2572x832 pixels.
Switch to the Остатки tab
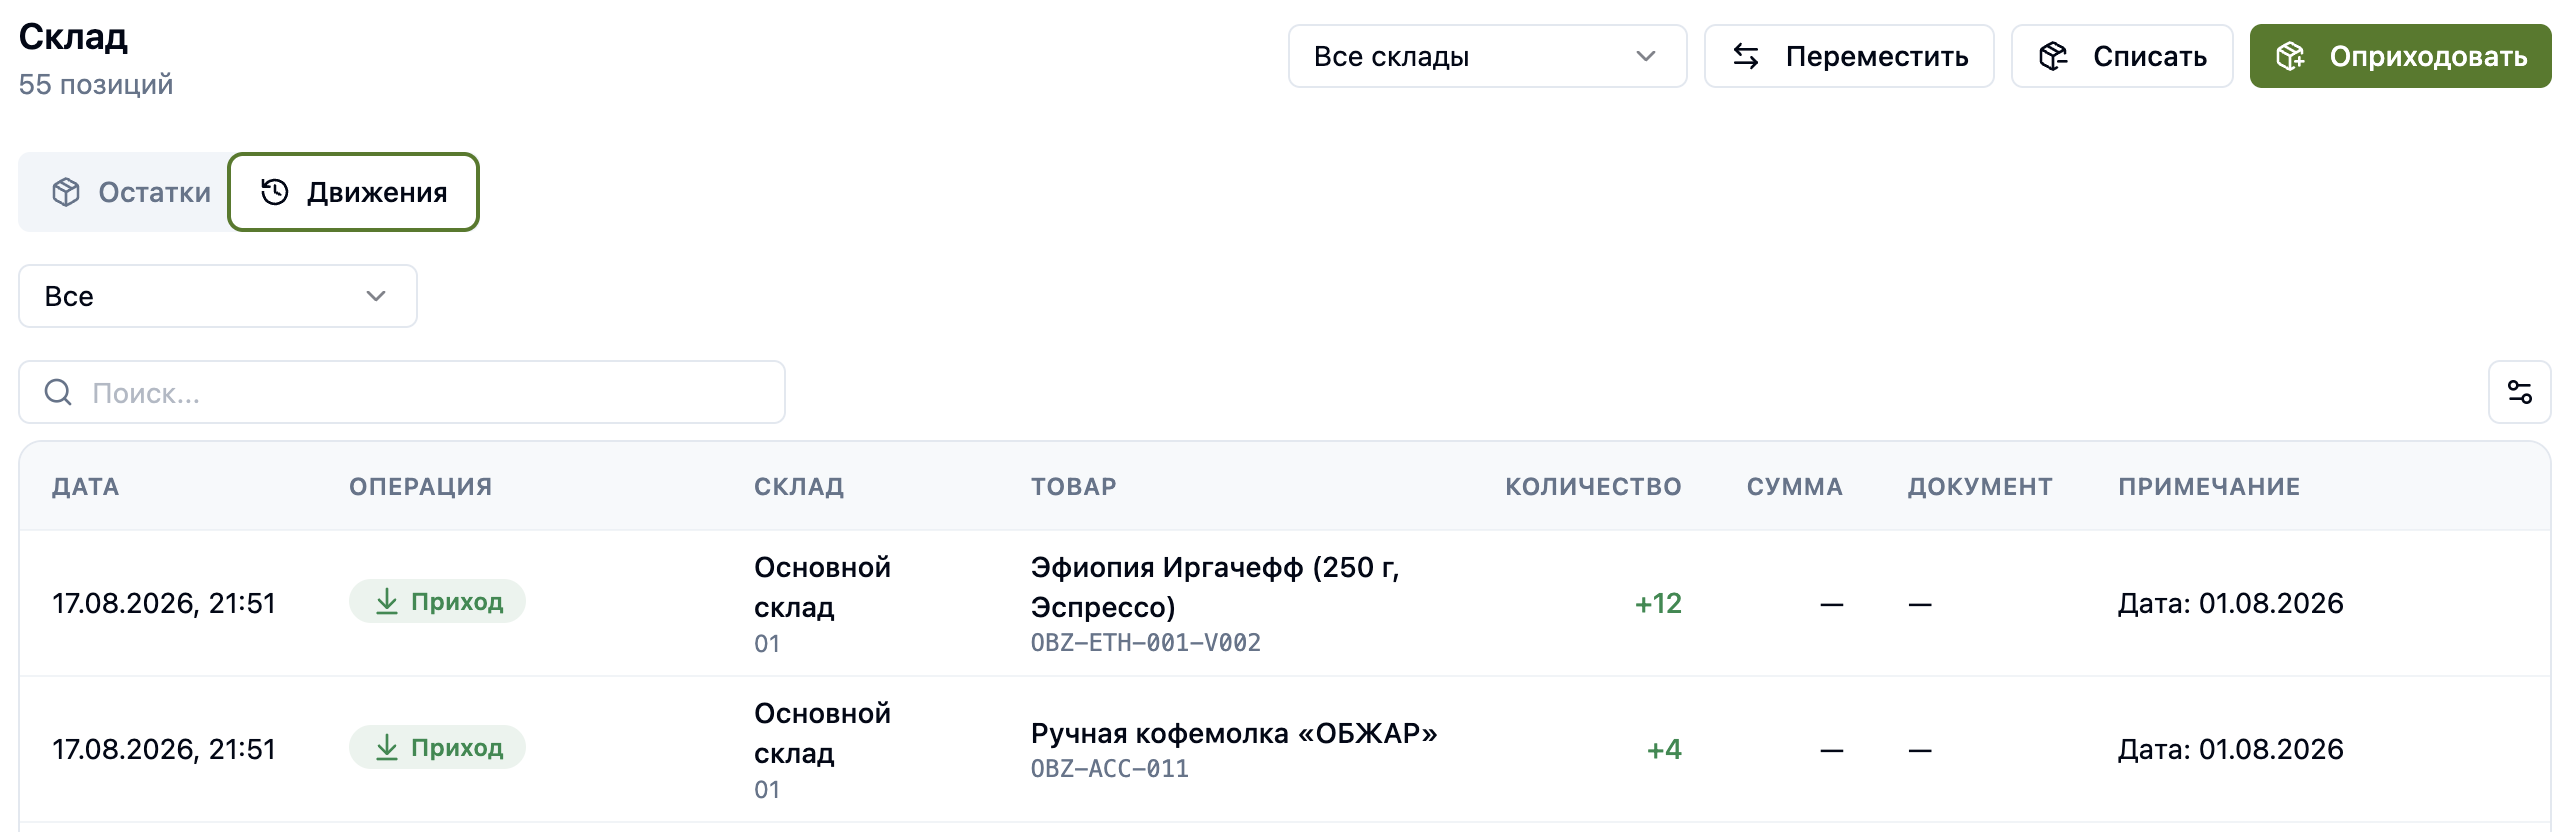pos(130,192)
